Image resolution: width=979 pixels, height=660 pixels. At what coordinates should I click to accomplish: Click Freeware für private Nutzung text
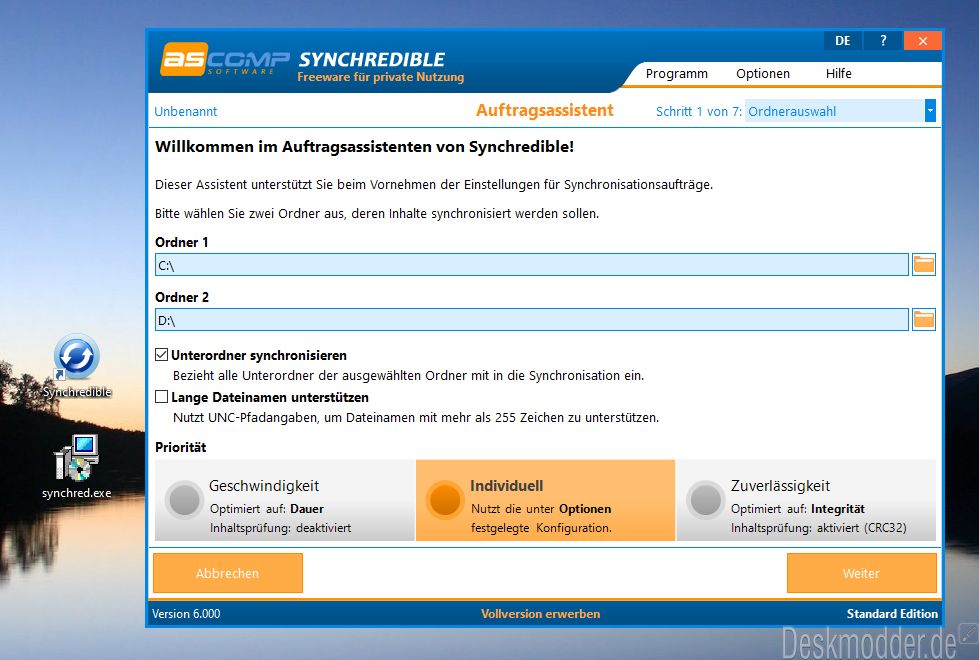[x=381, y=77]
